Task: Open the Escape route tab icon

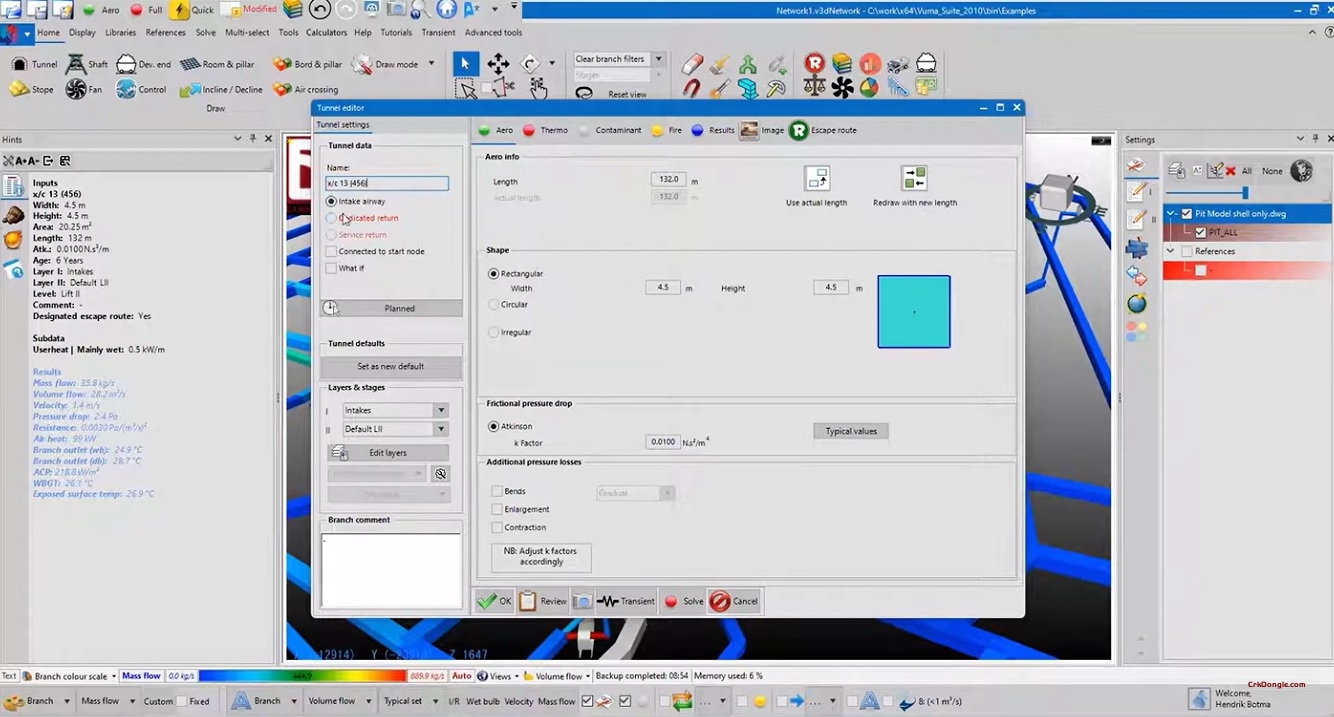Action: (x=798, y=130)
